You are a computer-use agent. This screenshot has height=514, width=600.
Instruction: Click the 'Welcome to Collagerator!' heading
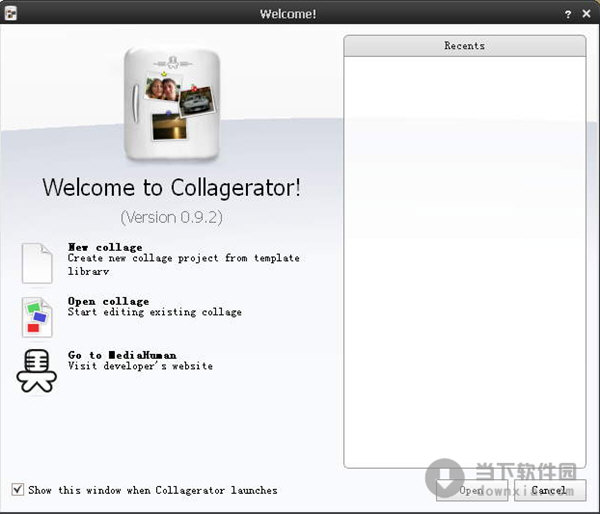click(171, 188)
